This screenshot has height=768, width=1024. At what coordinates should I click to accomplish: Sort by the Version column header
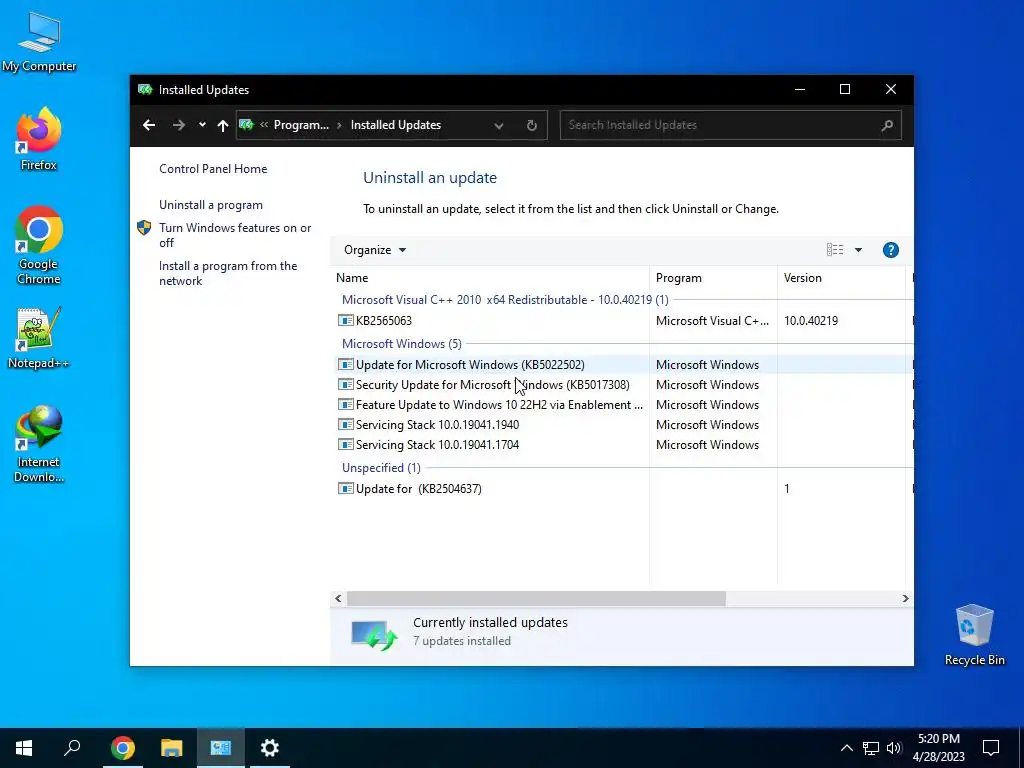click(841, 278)
